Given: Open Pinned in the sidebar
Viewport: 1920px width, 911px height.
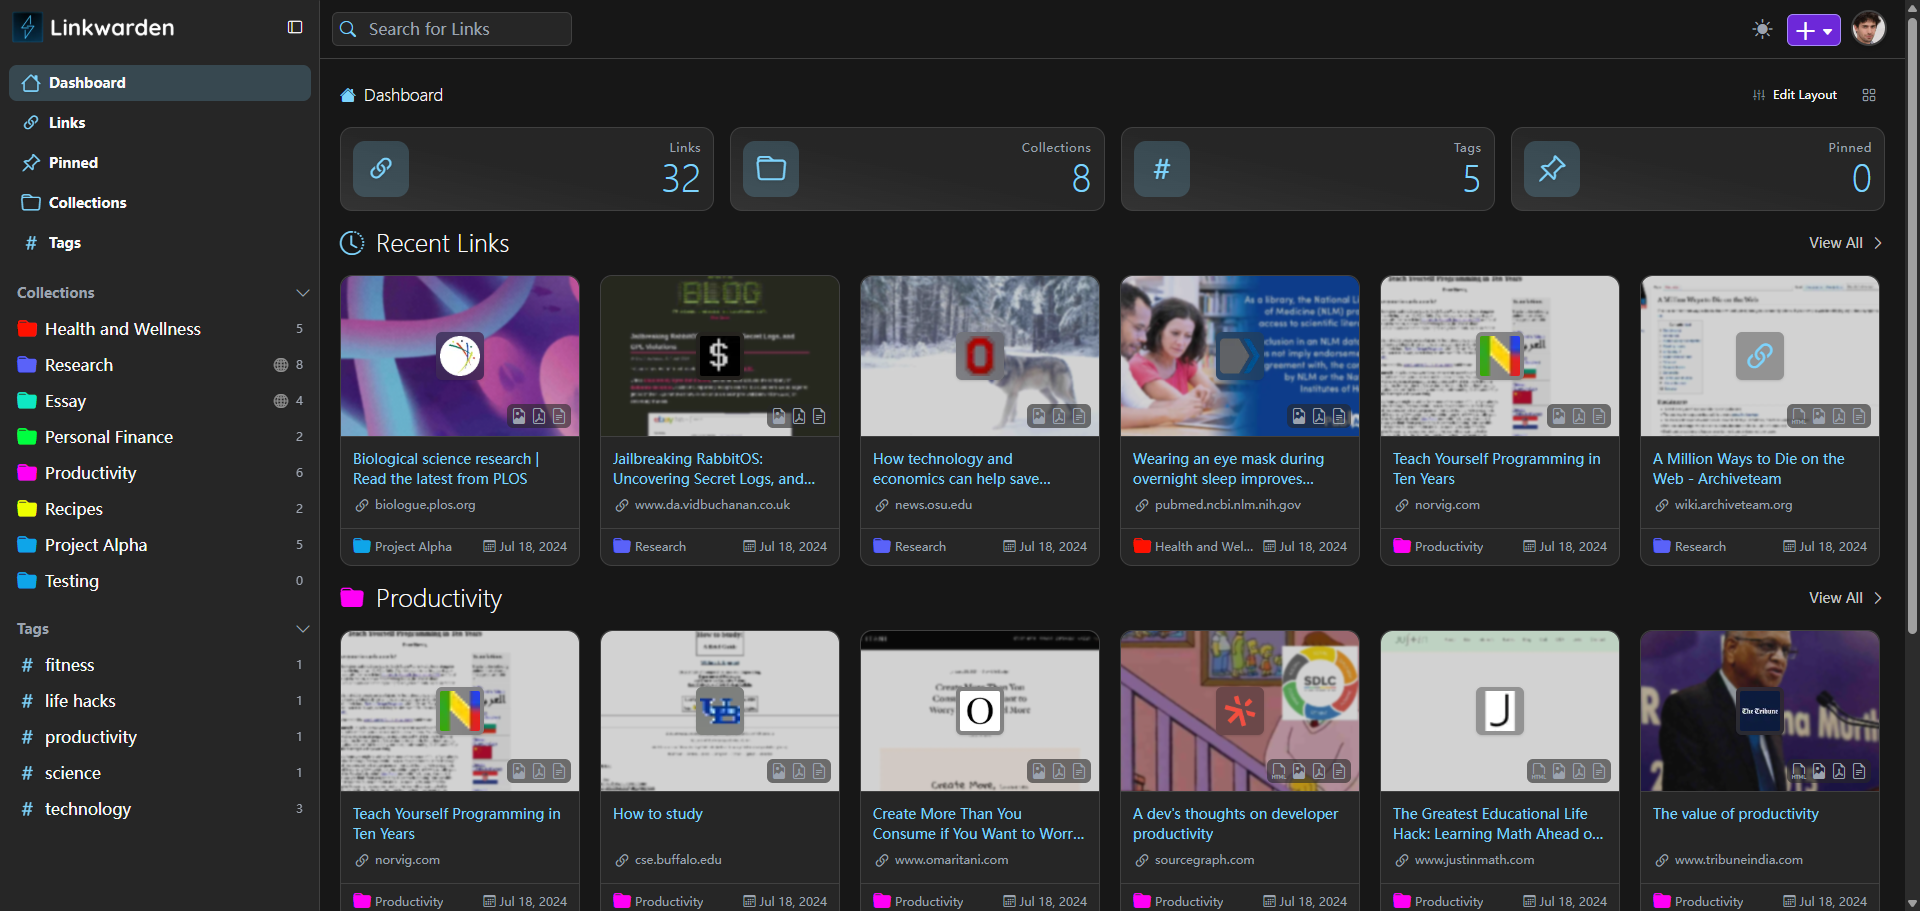Looking at the screenshot, I should (x=73, y=163).
